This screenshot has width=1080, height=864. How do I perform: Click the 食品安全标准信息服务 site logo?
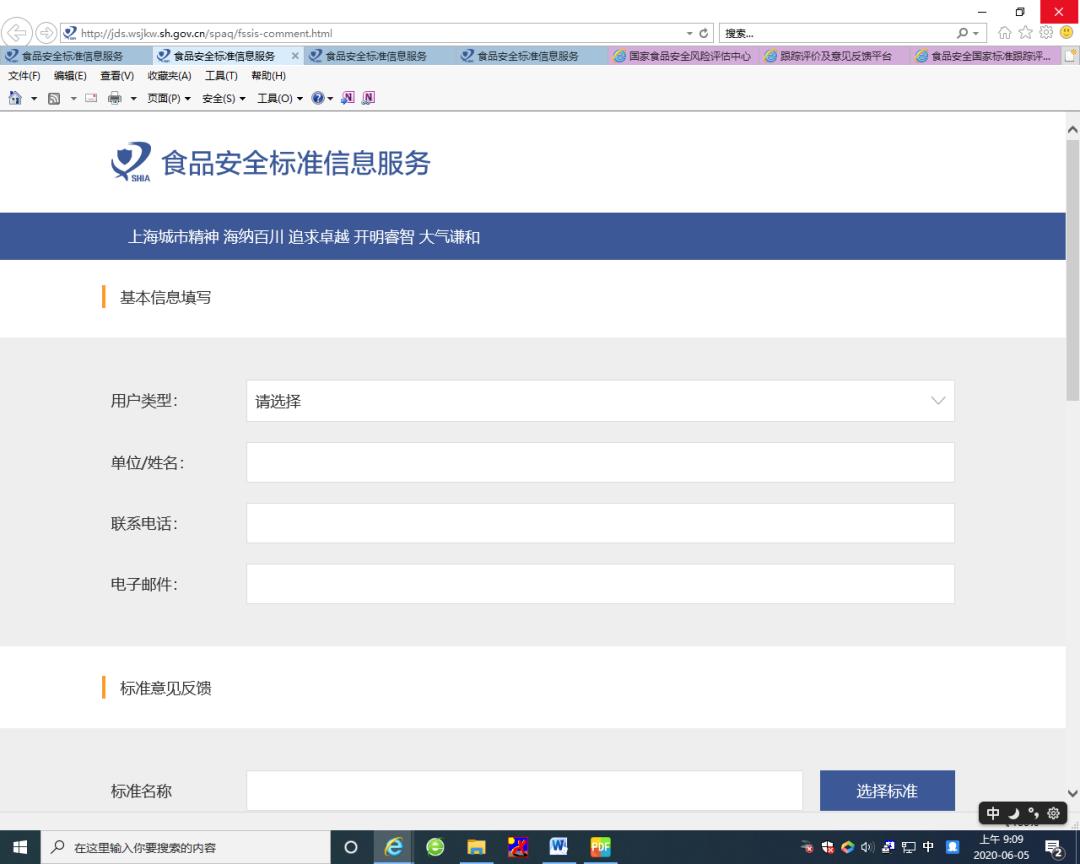271,163
